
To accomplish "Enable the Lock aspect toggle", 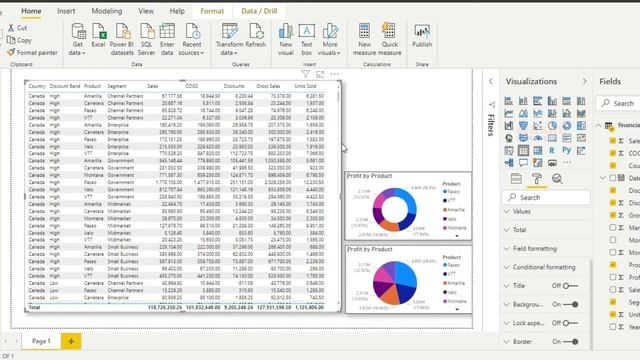I will [x=570, y=323].
